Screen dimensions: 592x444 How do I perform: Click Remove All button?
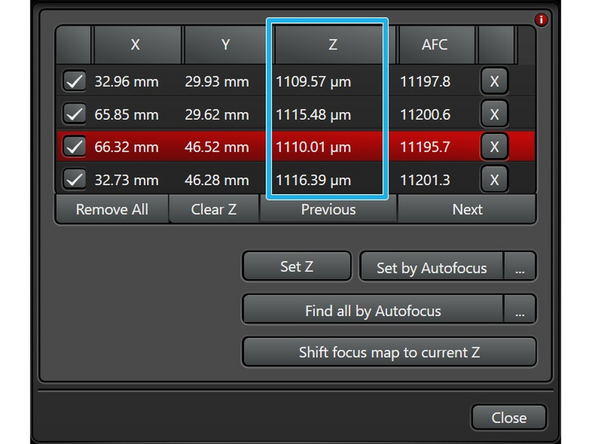(112, 210)
